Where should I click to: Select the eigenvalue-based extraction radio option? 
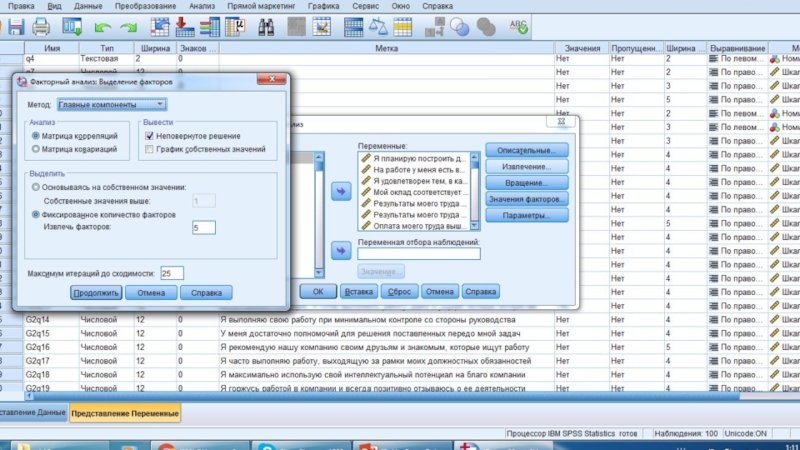pos(36,187)
